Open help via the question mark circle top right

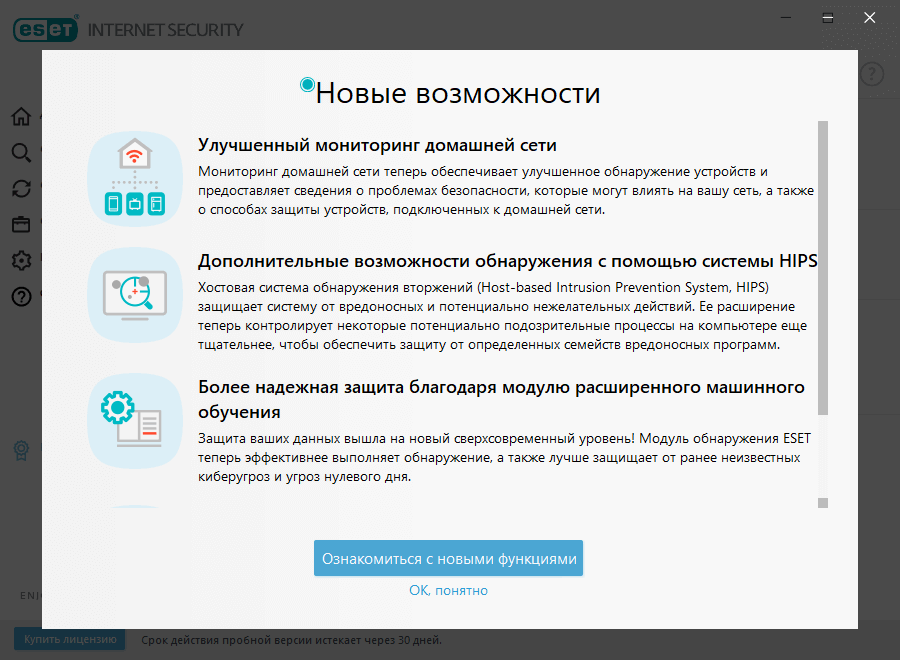pos(870,73)
